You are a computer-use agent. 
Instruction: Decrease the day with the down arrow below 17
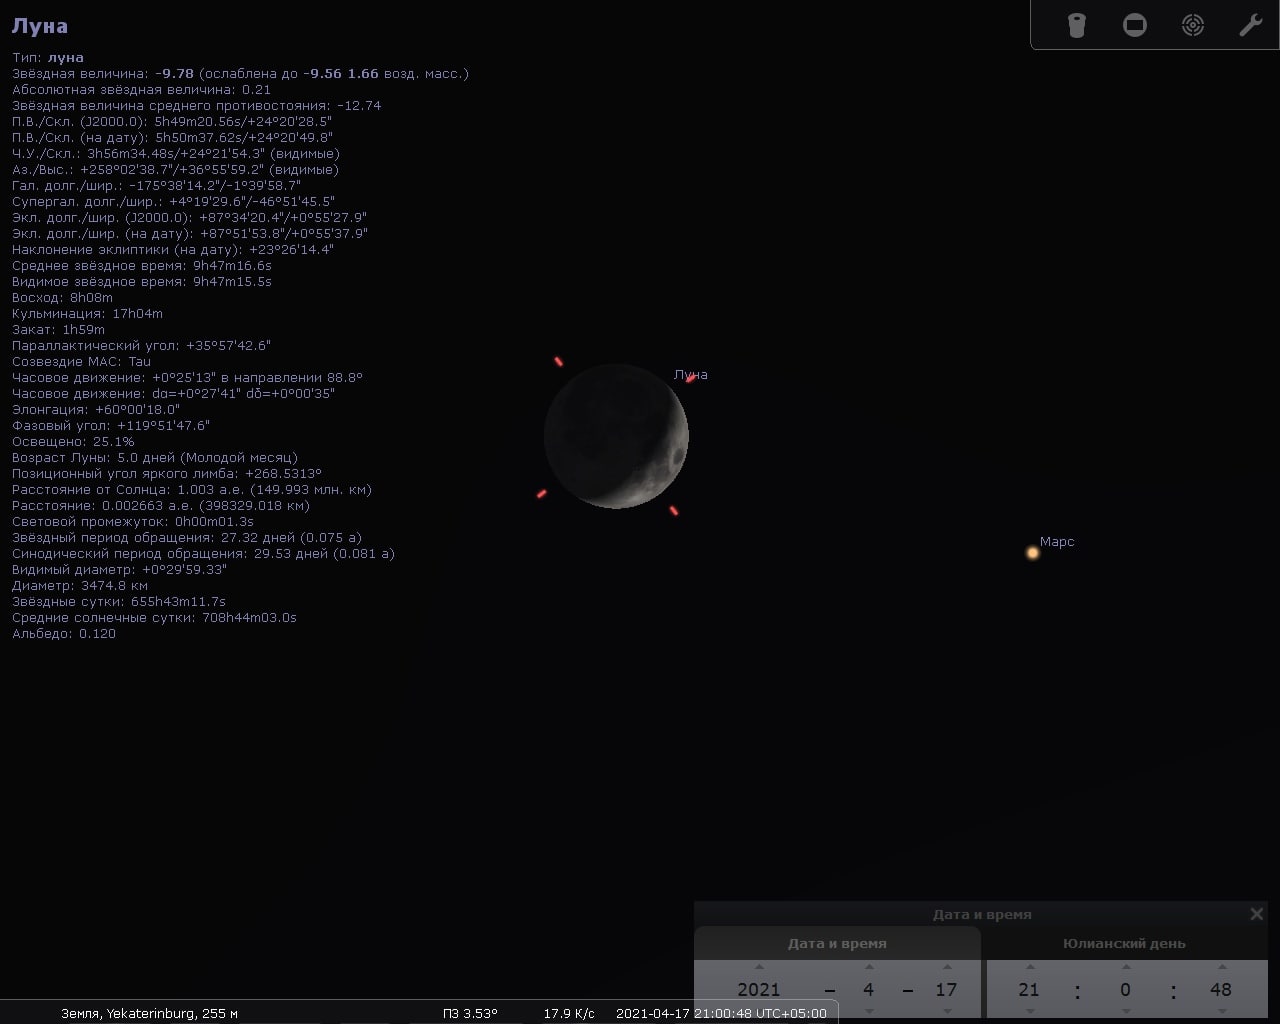[x=947, y=1012]
